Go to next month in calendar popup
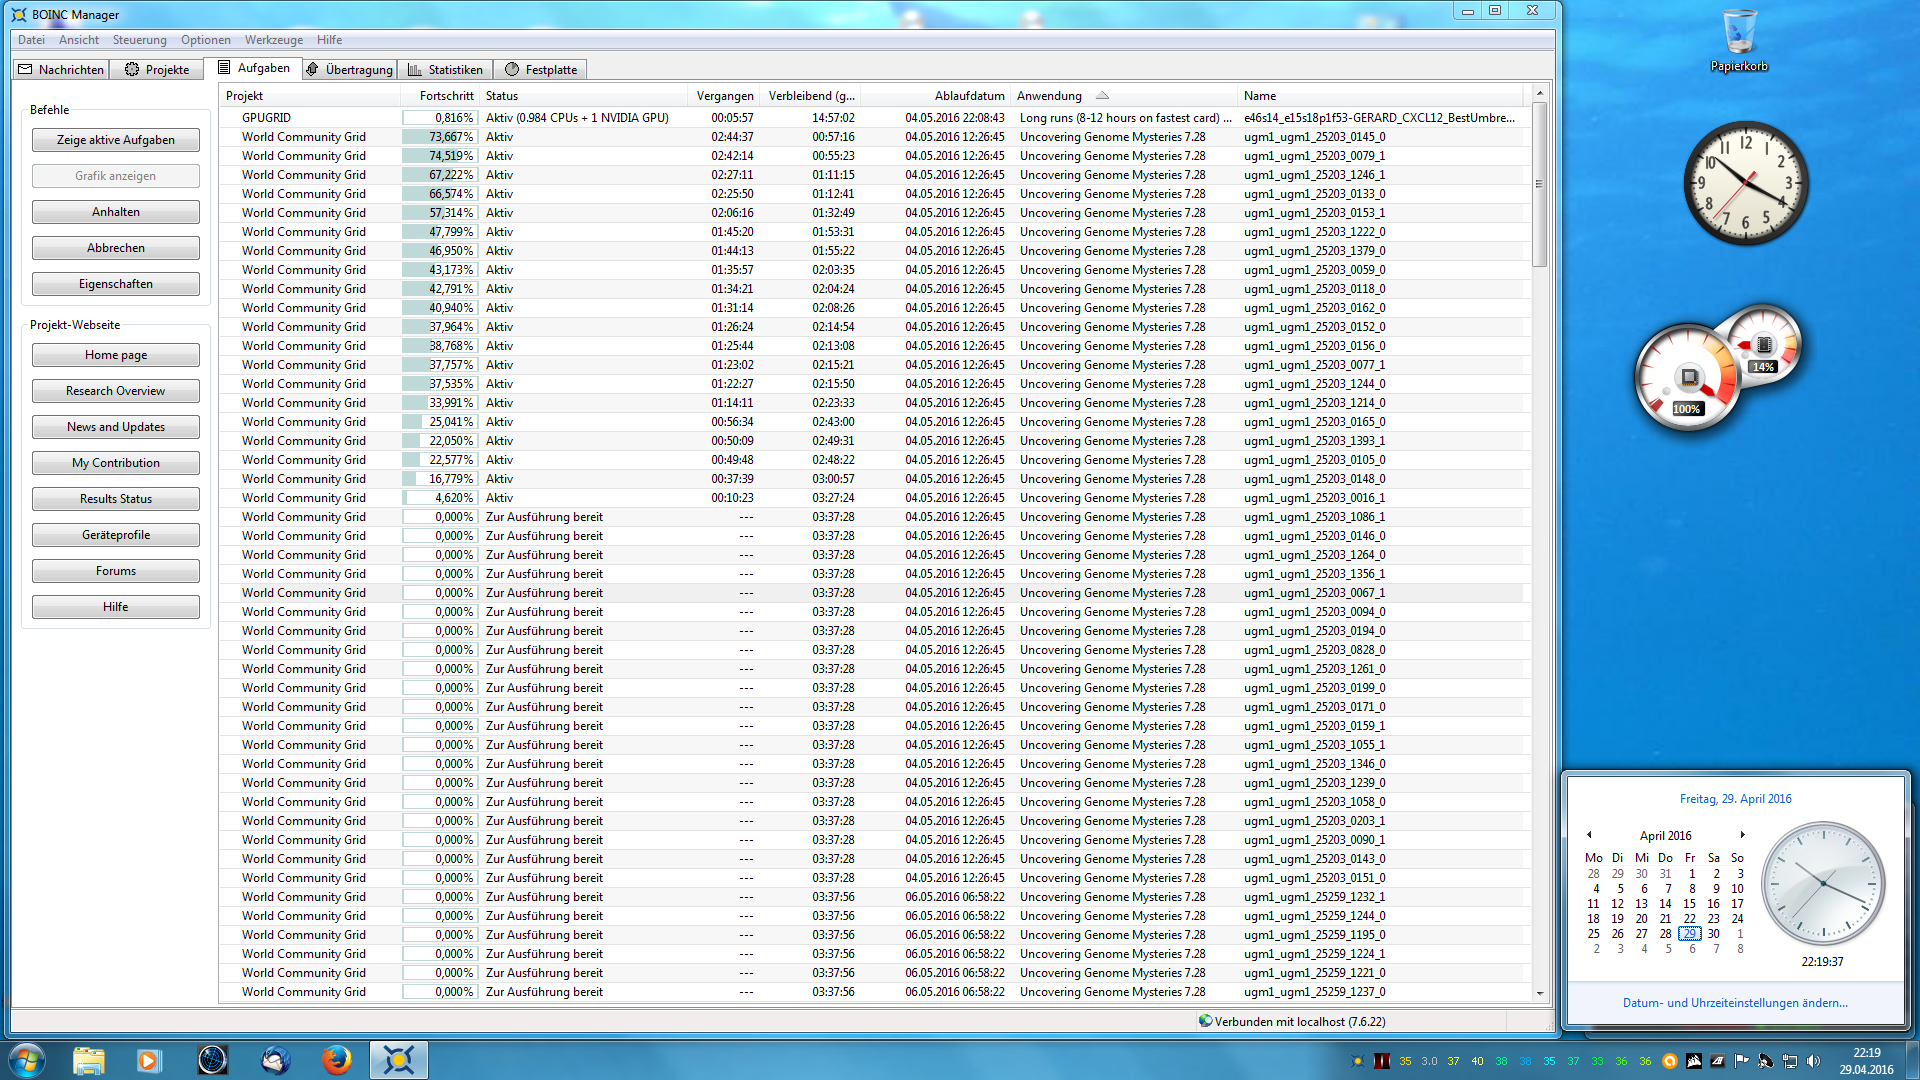 1742,835
